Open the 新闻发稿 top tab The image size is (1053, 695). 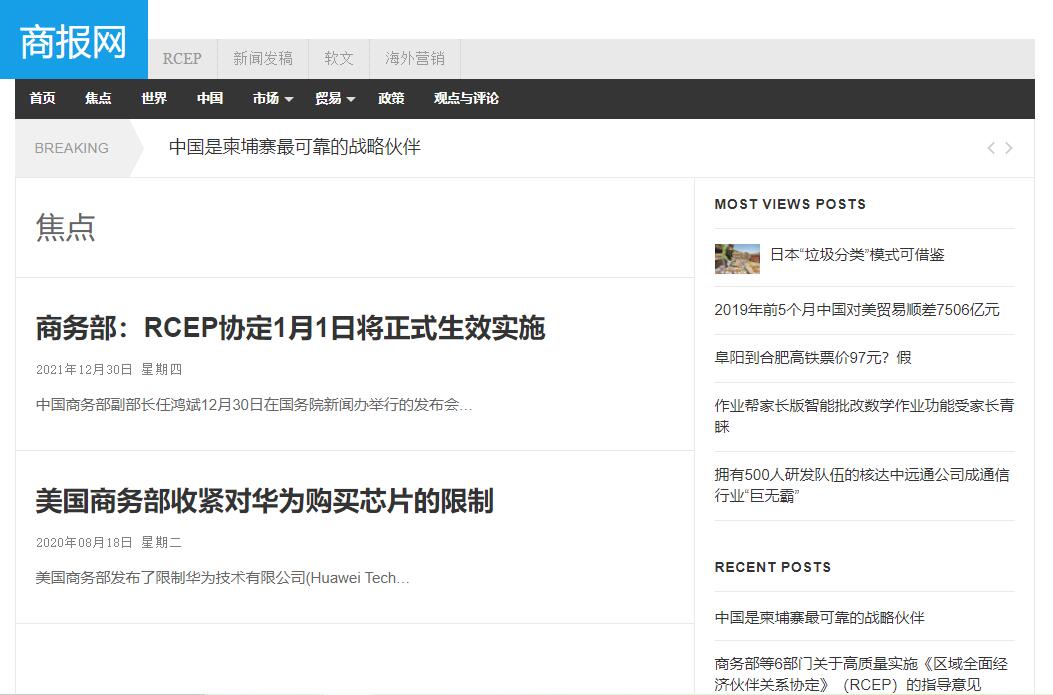point(263,58)
